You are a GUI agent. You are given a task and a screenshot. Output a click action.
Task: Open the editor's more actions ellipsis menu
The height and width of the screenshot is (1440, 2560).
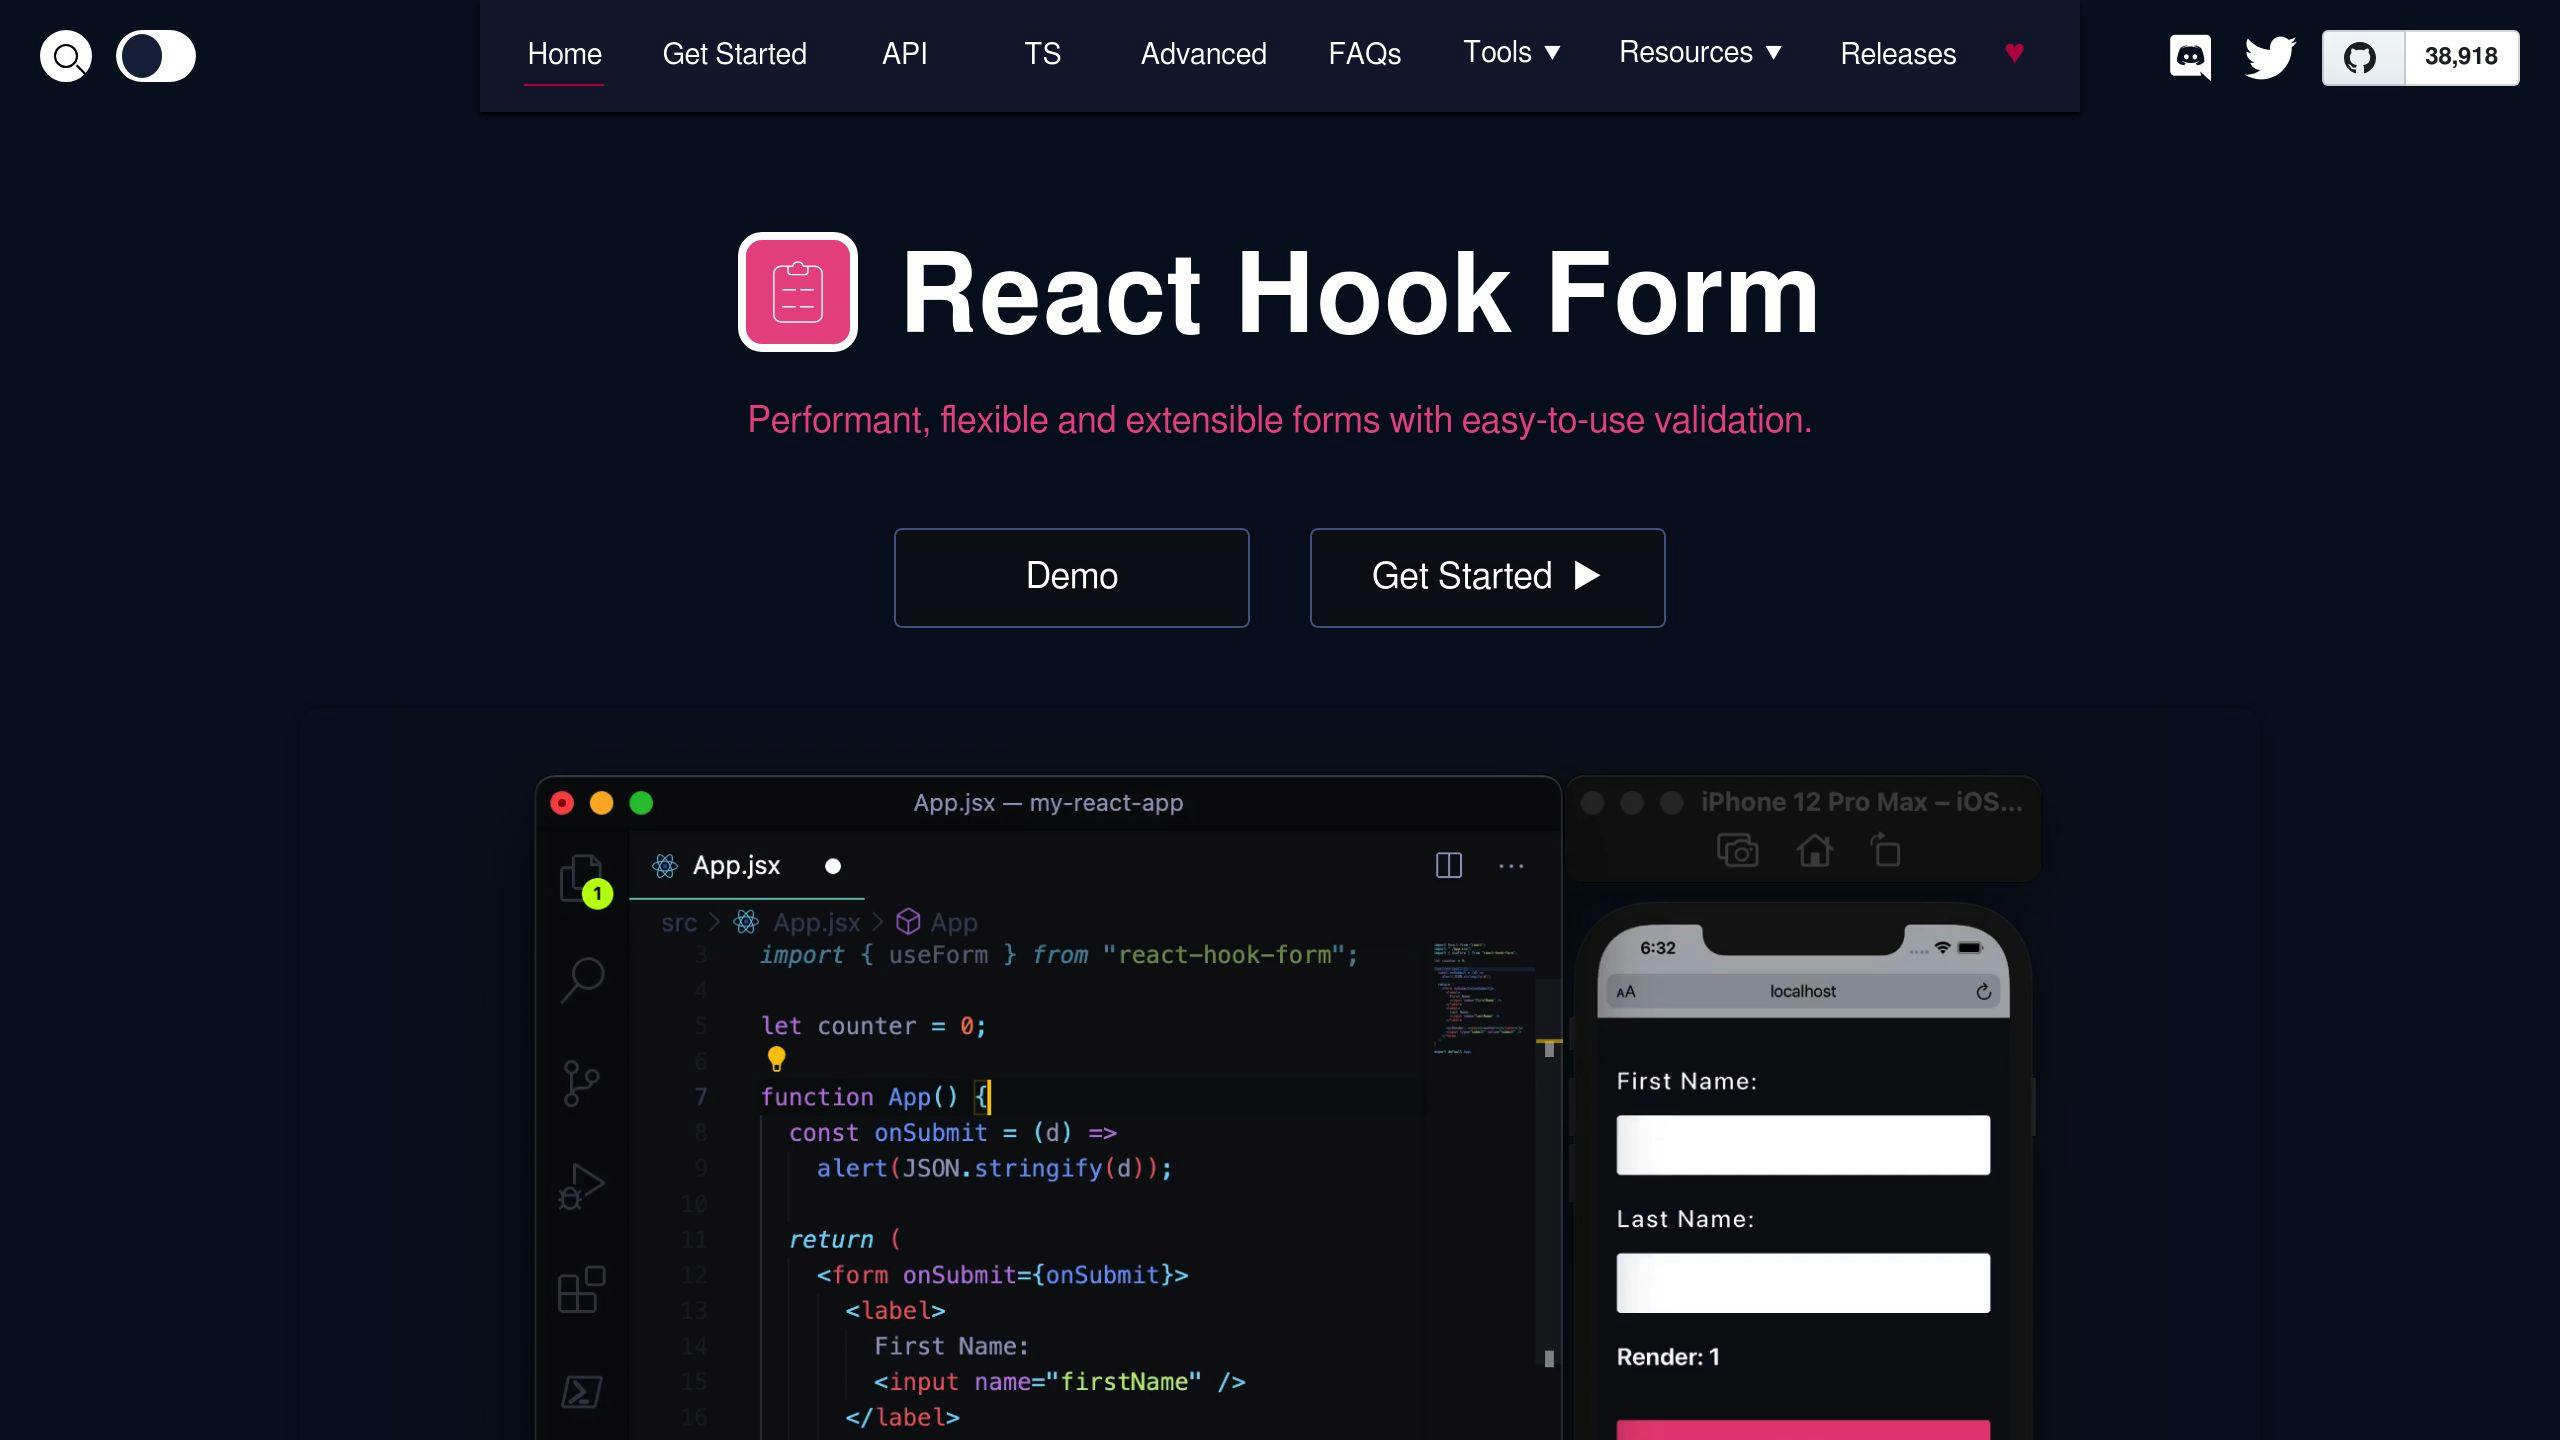[x=1511, y=866]
